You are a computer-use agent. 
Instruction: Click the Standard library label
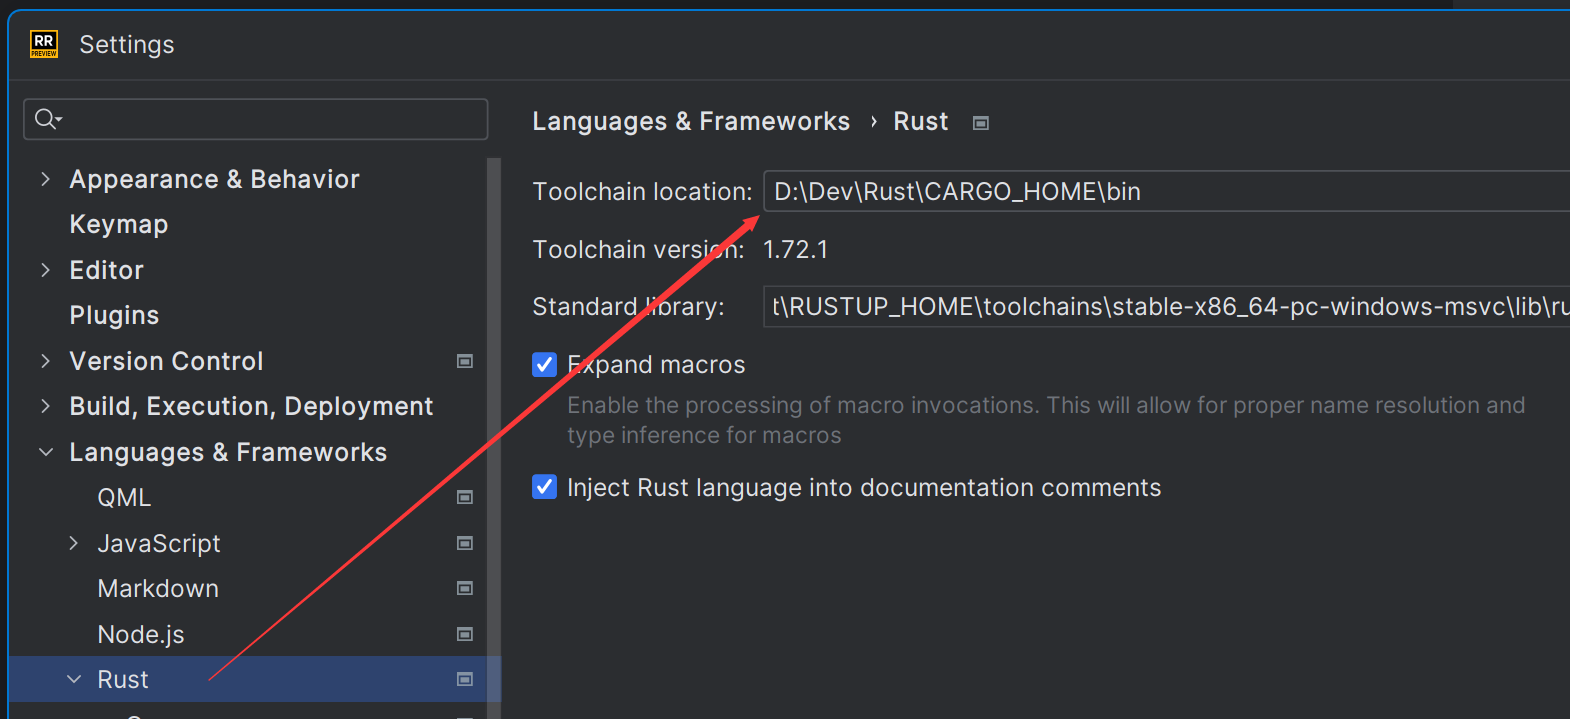point(628,306)
